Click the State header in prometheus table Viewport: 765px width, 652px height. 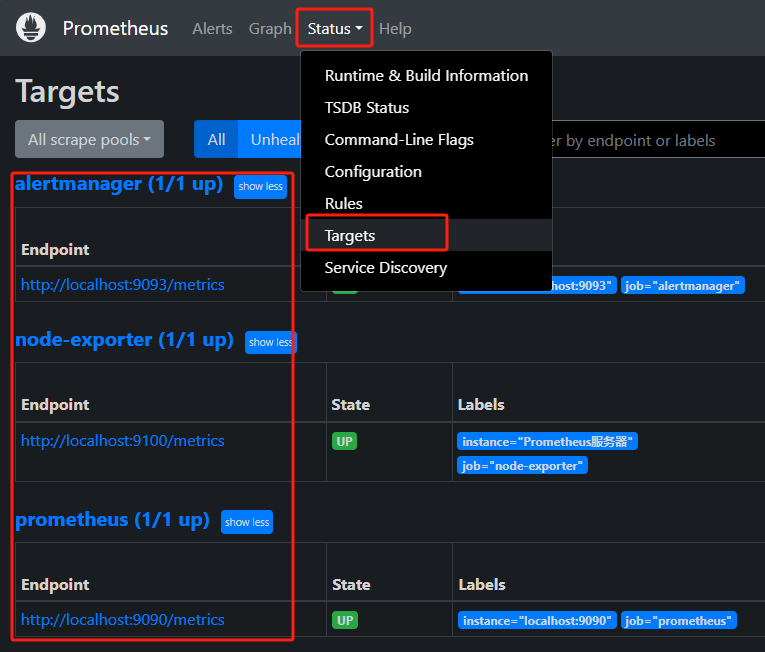351,585
